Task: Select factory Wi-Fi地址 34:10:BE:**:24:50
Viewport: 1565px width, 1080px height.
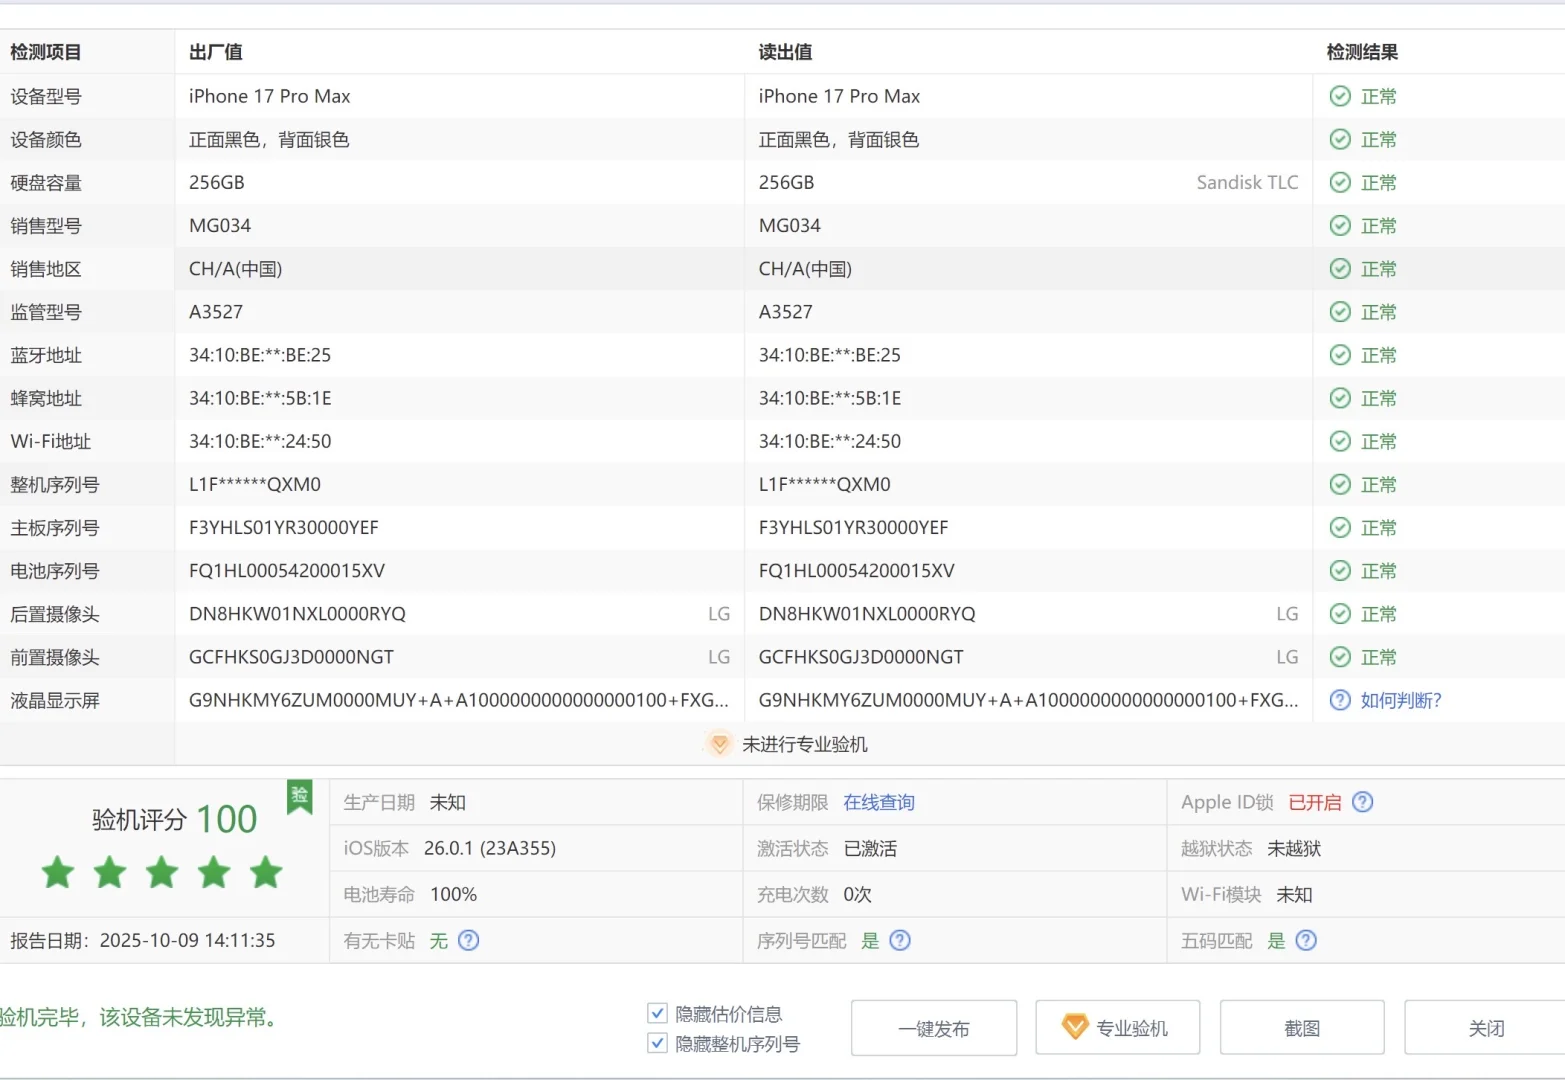Action: click(260, 441)
